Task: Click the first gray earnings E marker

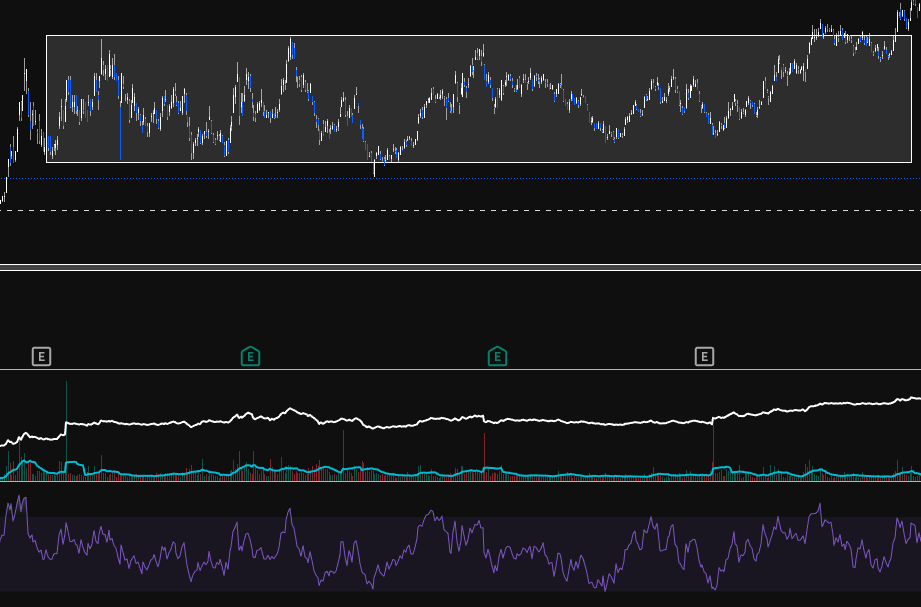Action: tap(41, 356)
